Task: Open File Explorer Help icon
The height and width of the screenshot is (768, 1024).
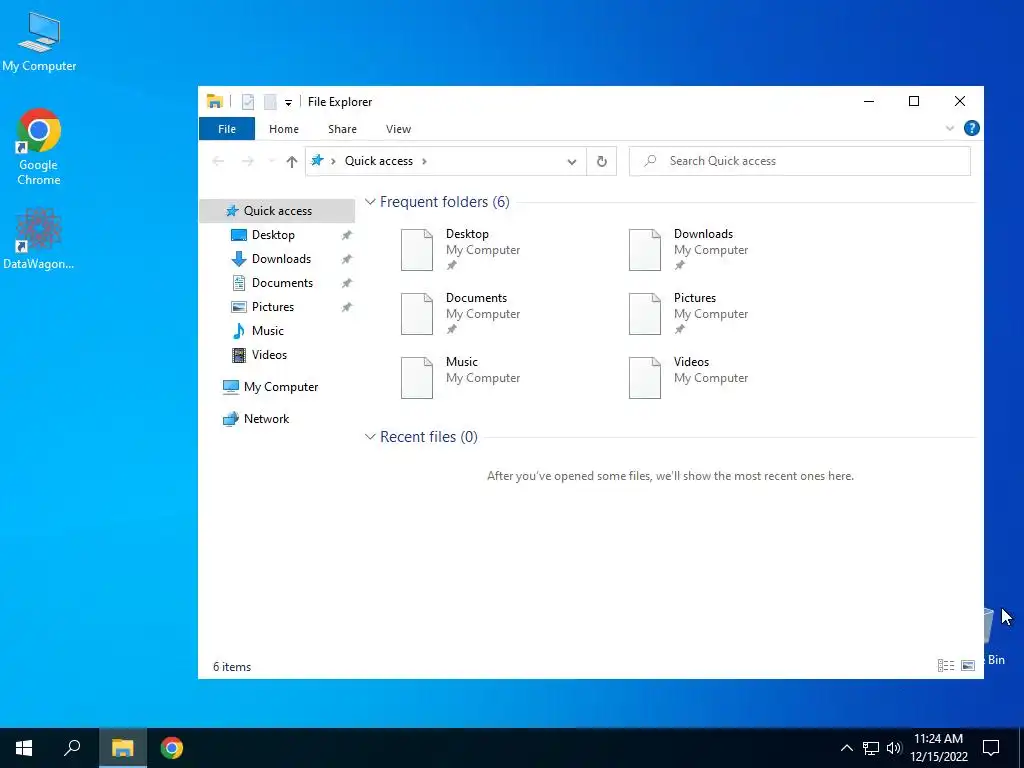Action: point(971,128)
